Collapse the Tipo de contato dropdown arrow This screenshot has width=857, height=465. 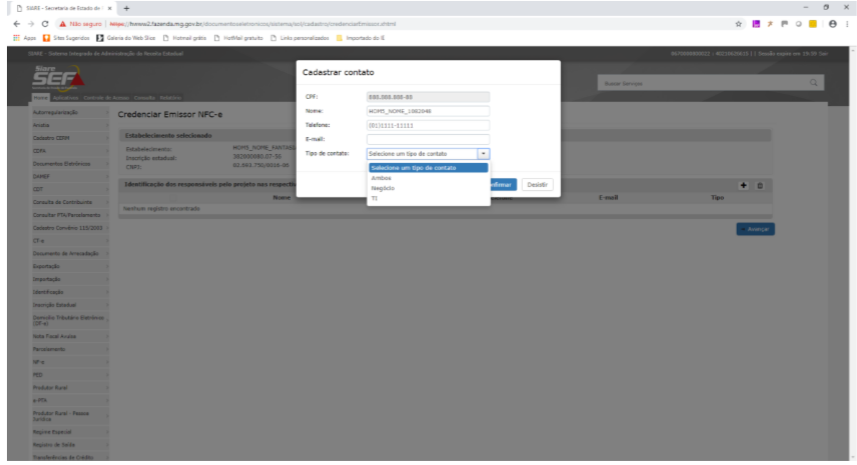coord(483,154)
